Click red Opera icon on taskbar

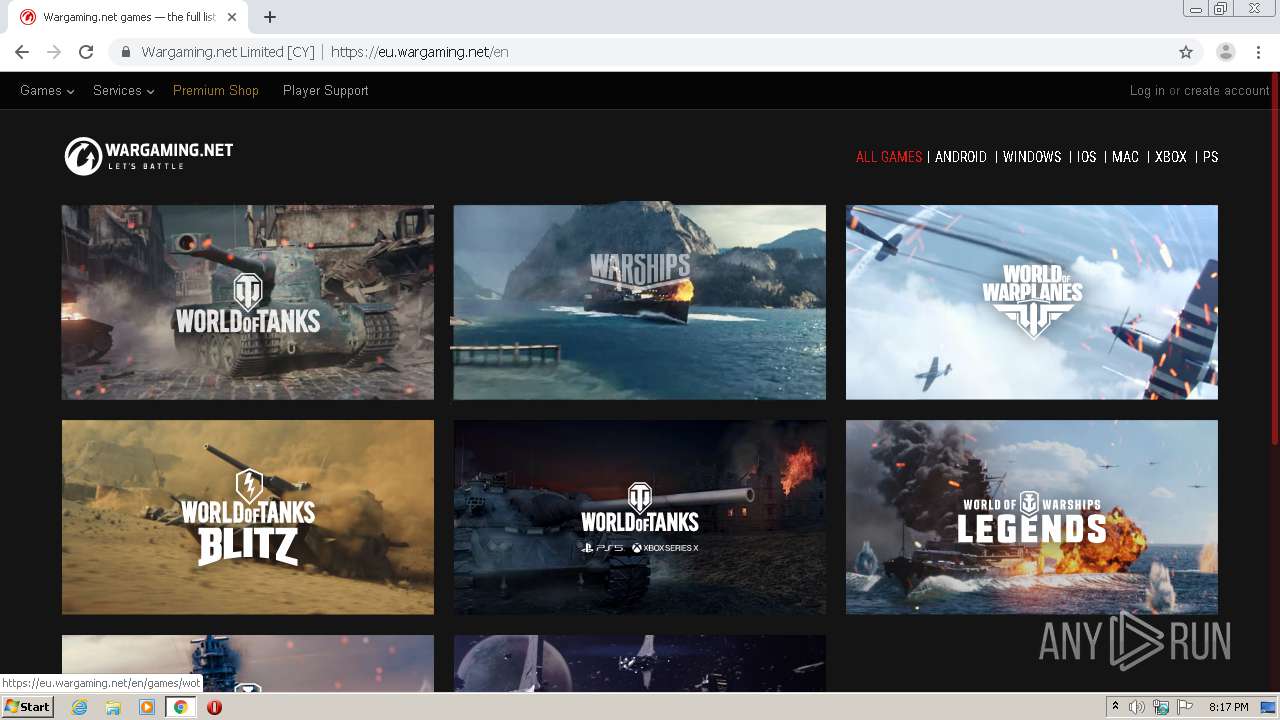point(214,707)
